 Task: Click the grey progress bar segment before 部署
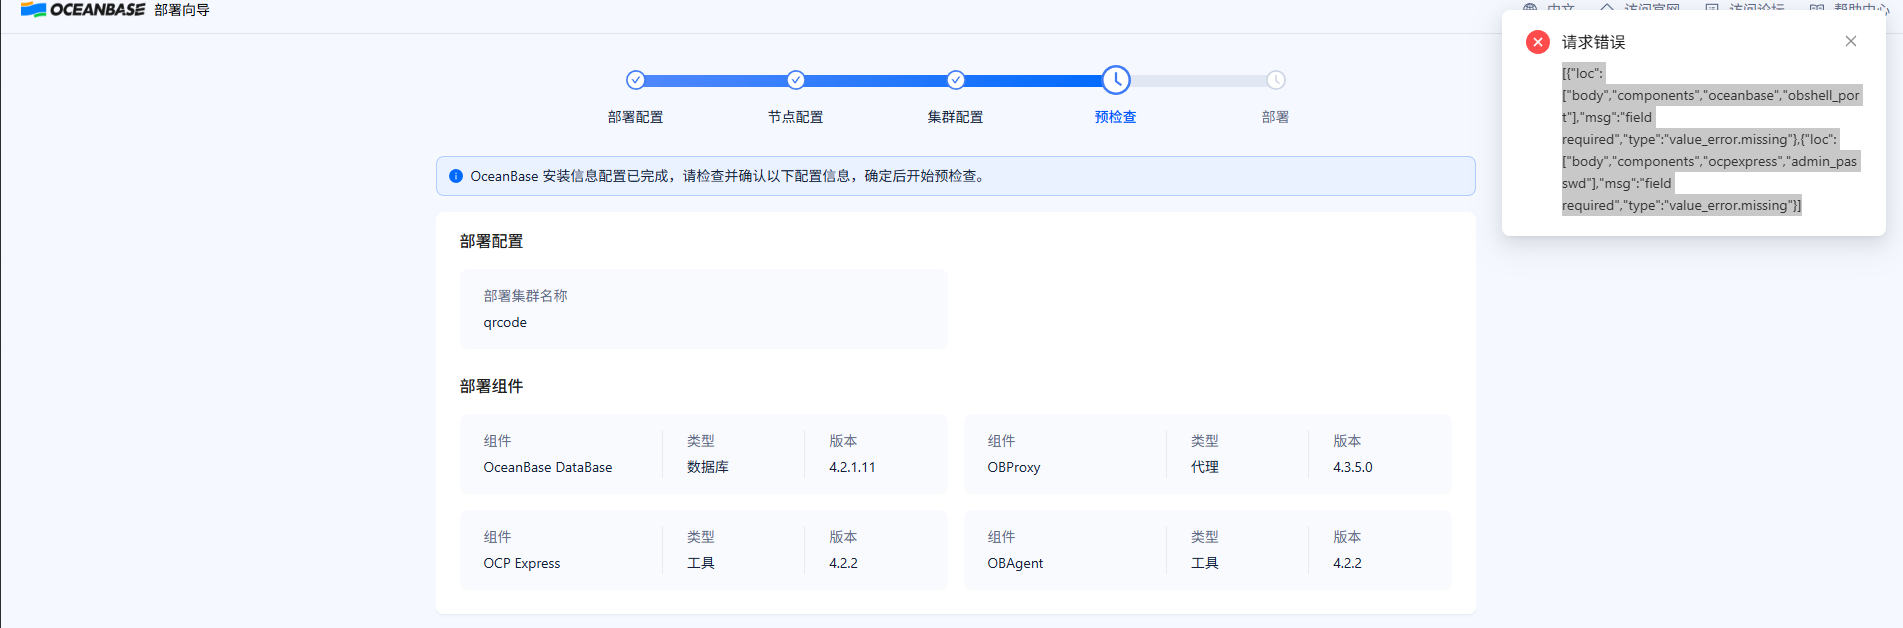1198,80
